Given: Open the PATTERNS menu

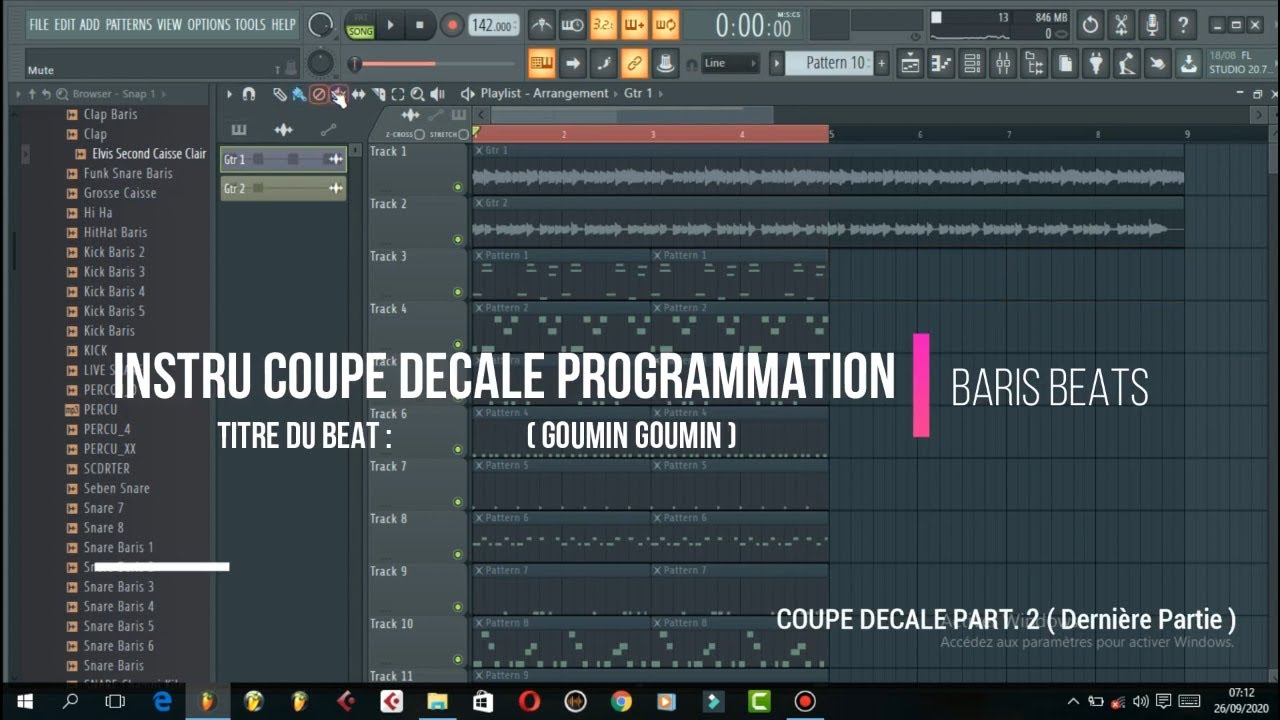Looking at the screenshot, I should pyautogui.click(x=129, y=24).
